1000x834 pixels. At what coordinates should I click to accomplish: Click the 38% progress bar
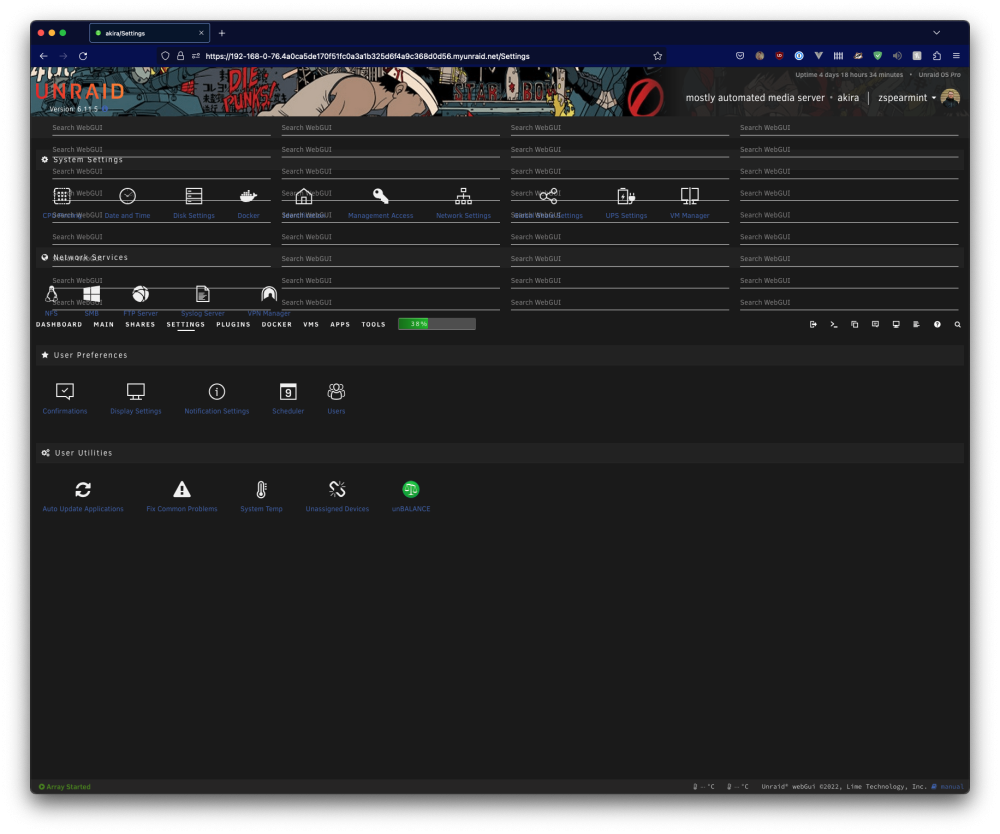coord(437,324)
